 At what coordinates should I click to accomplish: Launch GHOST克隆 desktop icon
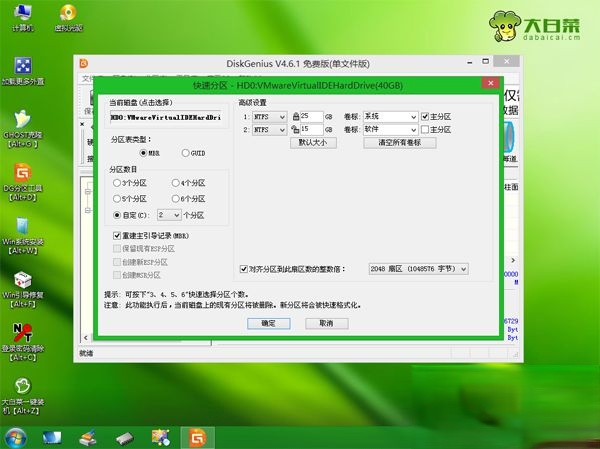point(23,129)
